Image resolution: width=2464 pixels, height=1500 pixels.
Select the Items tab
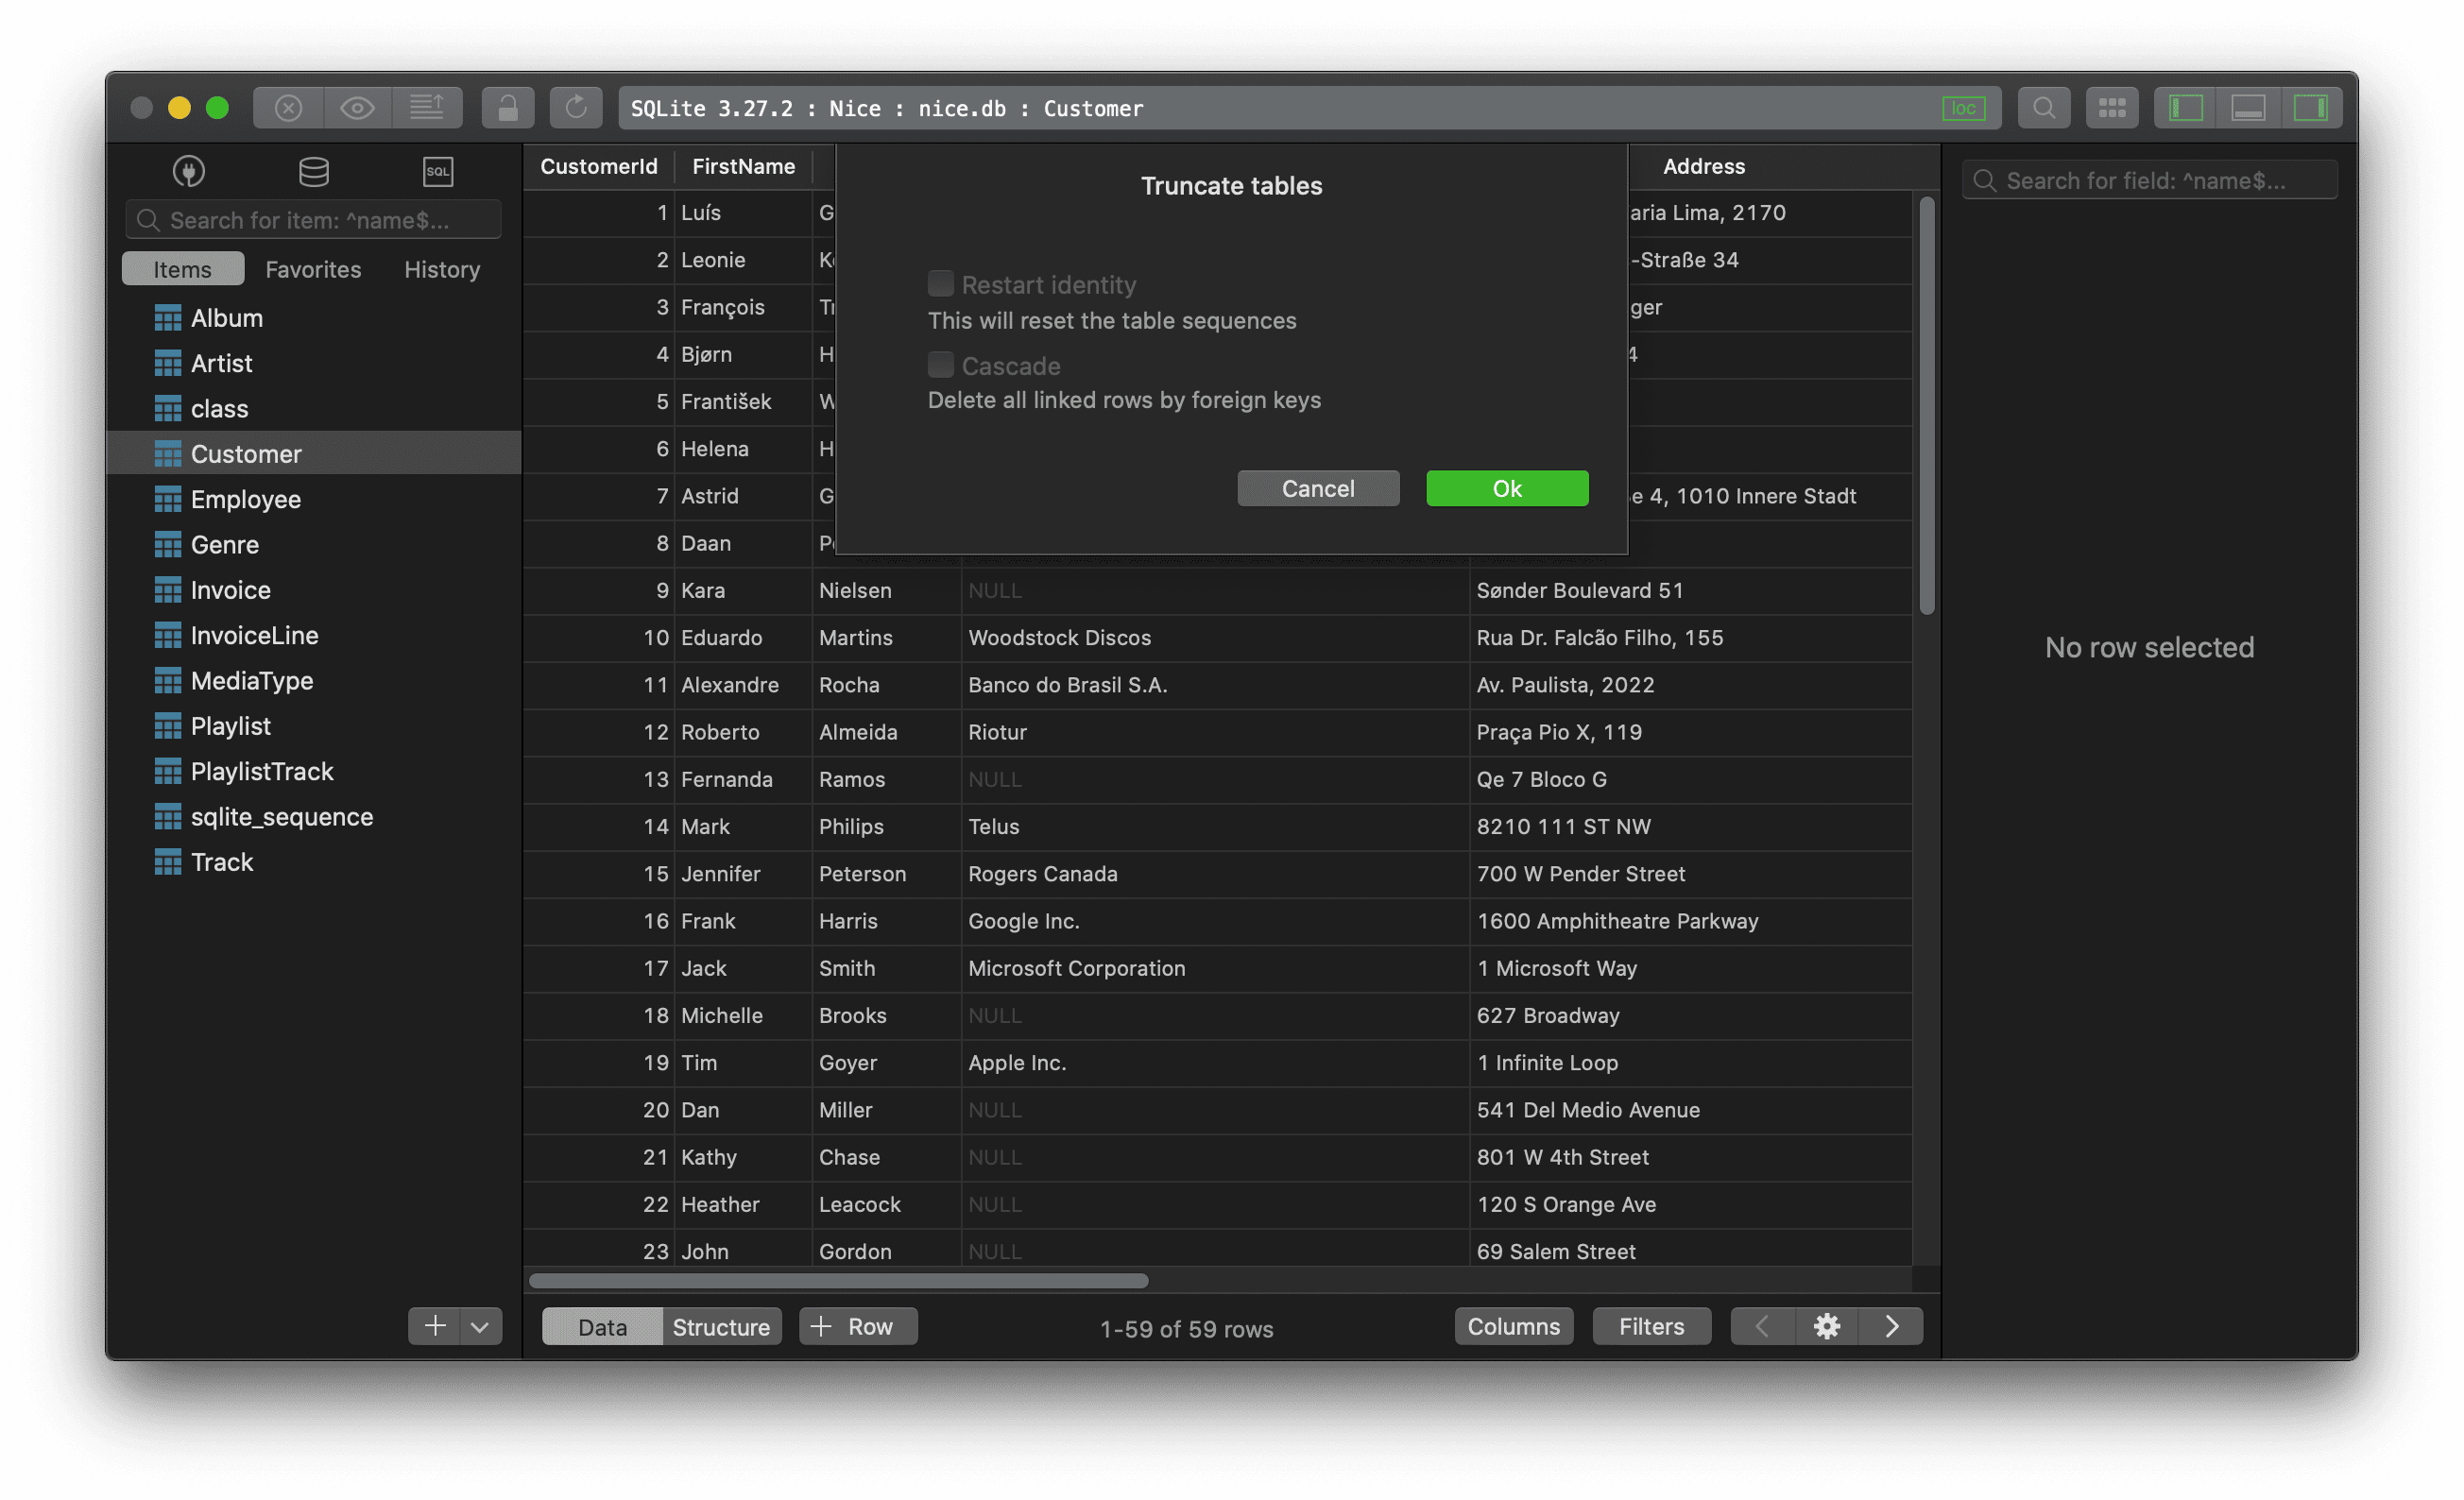pos(183,269)
